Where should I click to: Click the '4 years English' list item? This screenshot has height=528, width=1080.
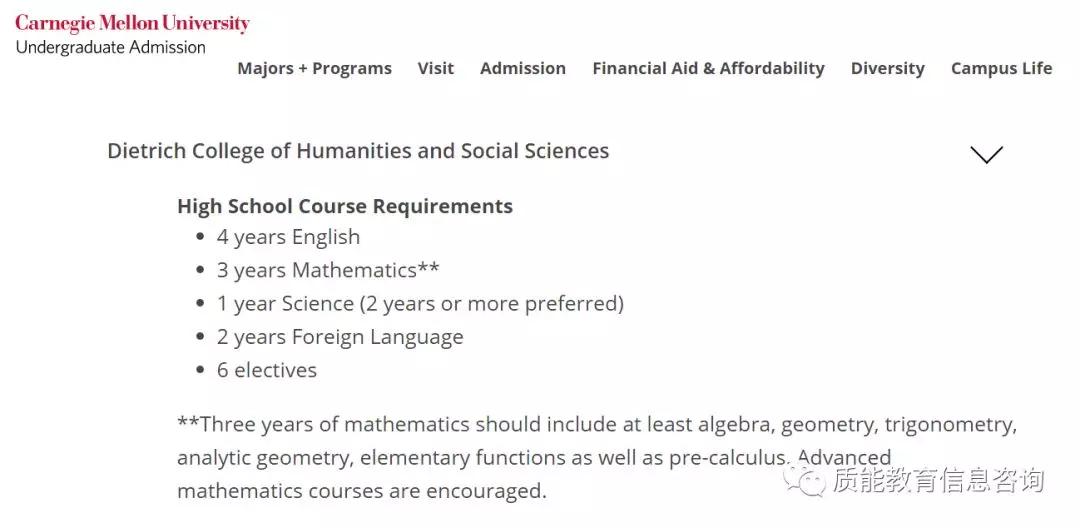pyautogui.click(x=288, y=237)
